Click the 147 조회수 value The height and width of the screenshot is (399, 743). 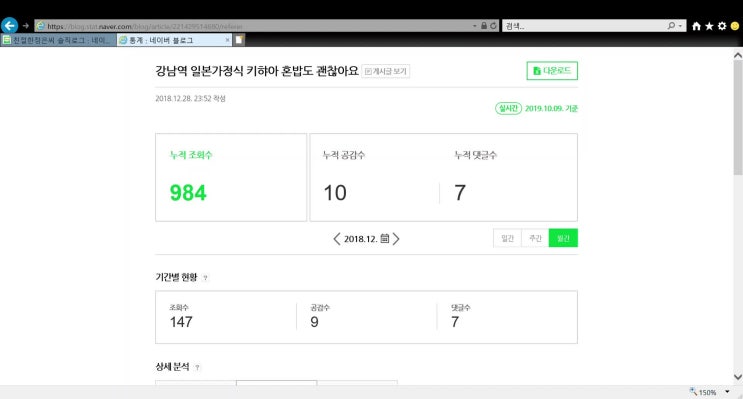coord(181,322)
